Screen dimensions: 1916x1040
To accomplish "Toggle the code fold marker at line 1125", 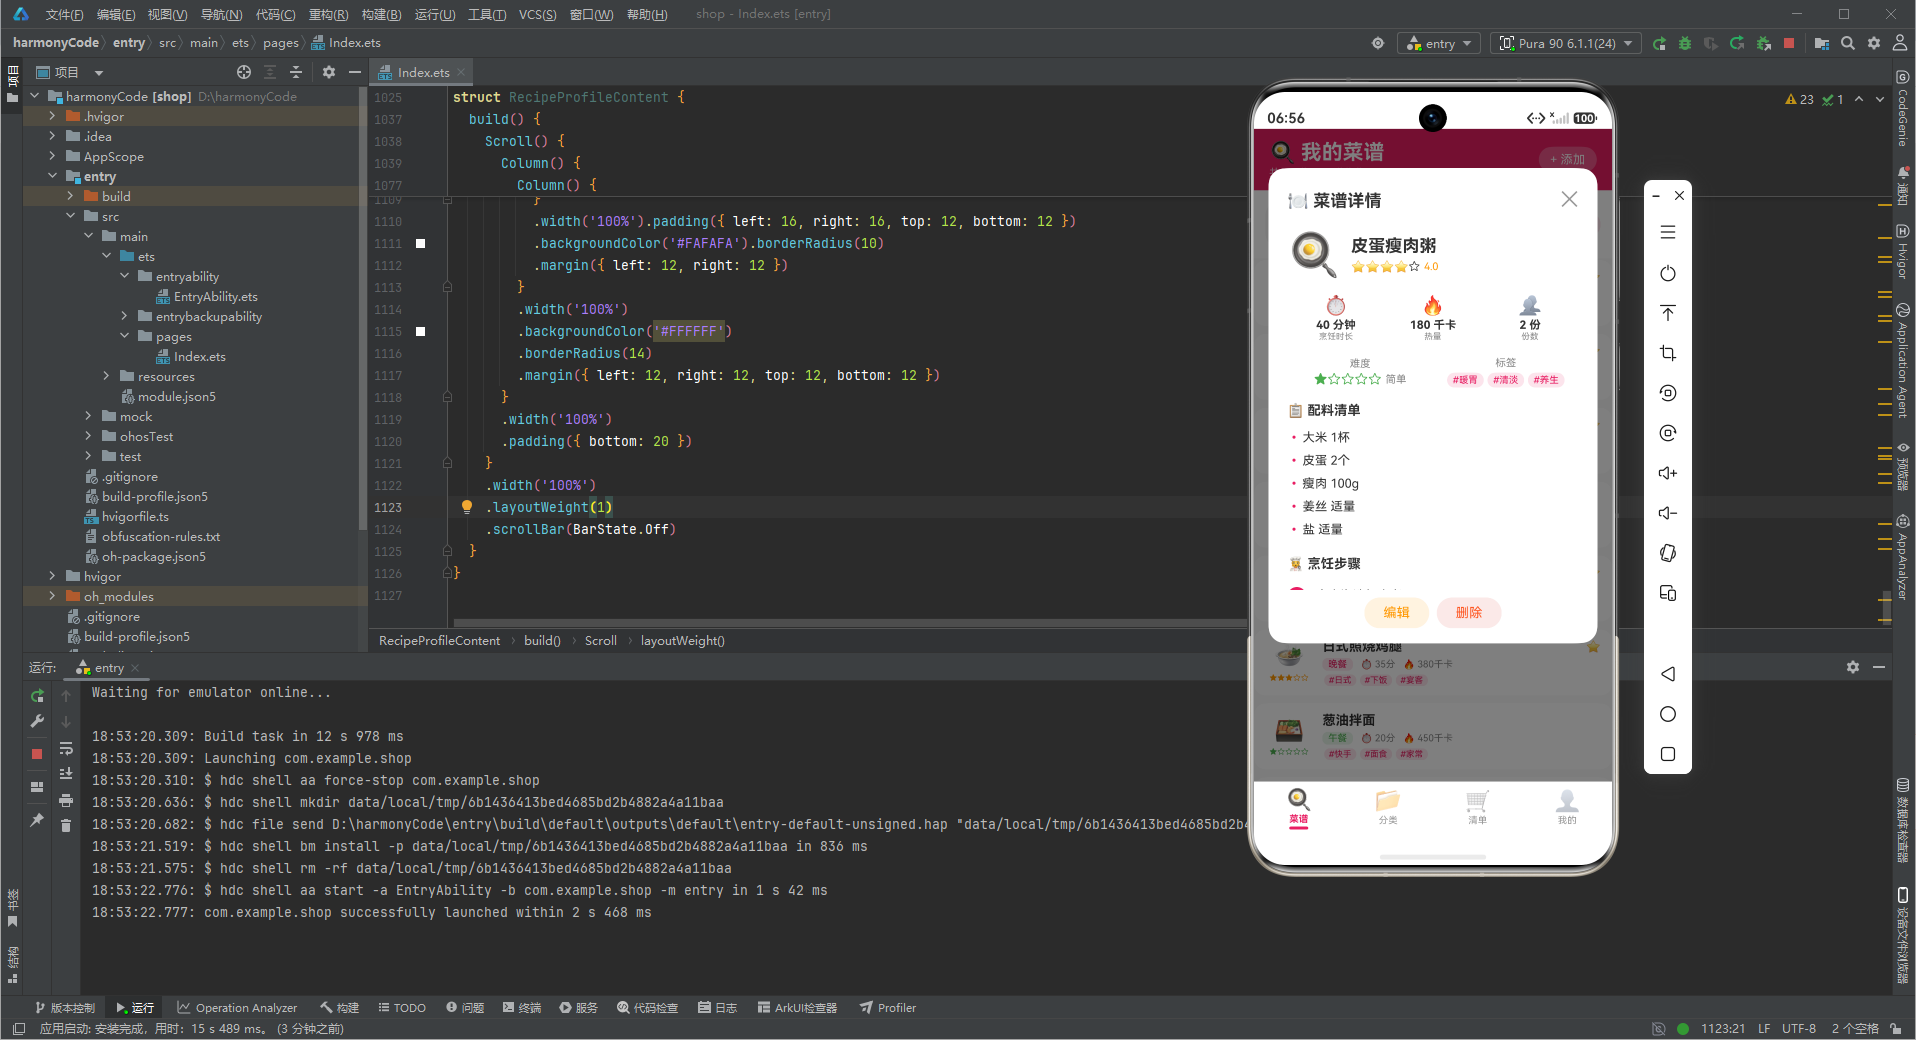I will coord(447,551).
